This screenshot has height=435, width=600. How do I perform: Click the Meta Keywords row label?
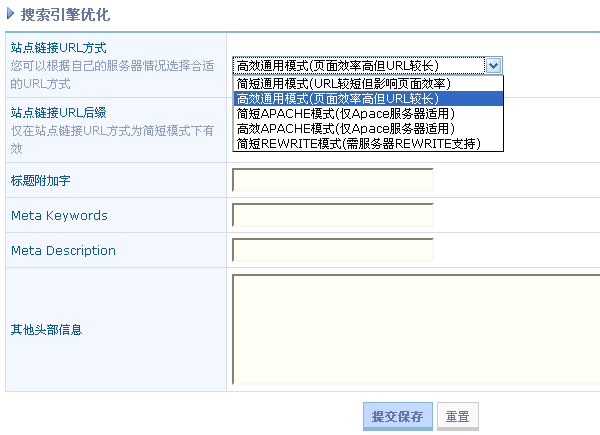pyautogui.click(x=59, y=216)
